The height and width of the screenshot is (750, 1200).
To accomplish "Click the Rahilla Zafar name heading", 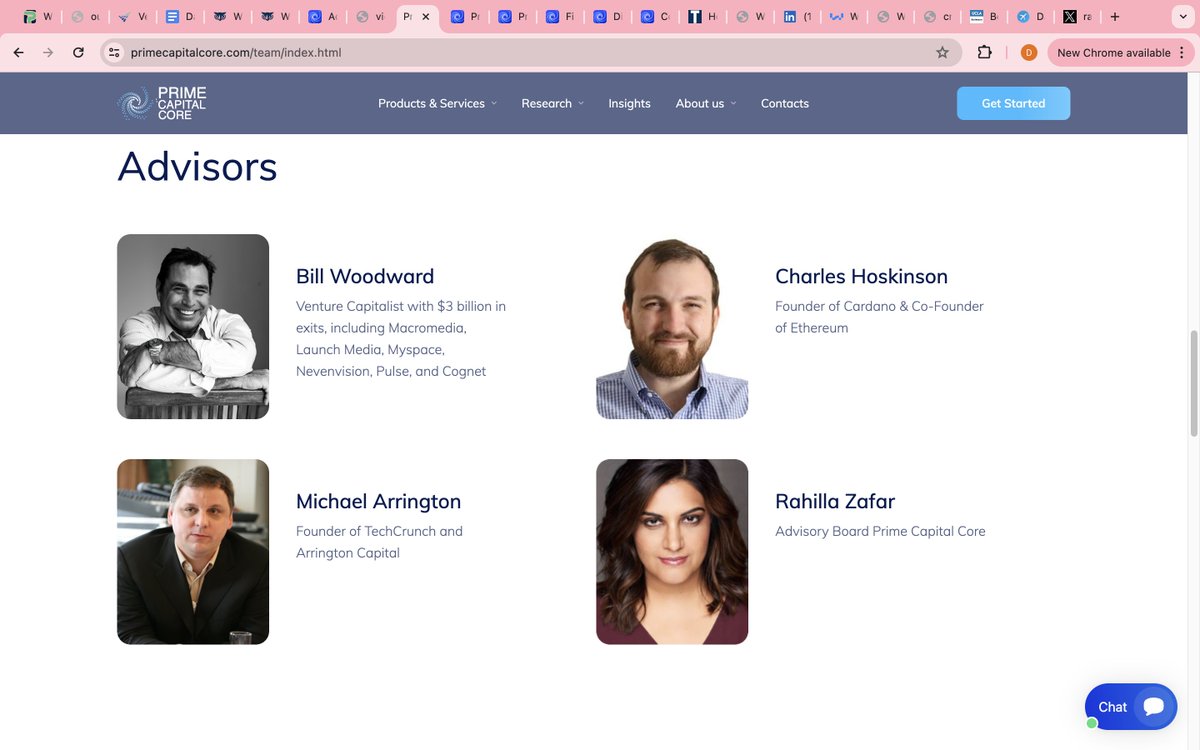I will 835,501.
